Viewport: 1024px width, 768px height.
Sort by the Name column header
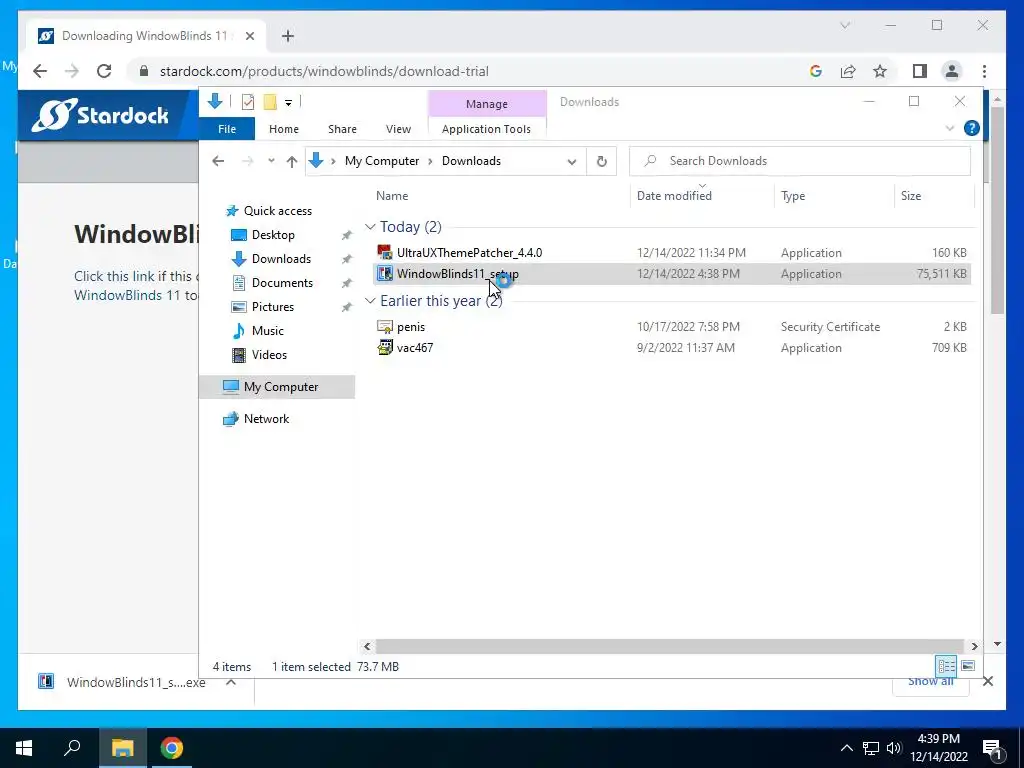pyautogui.click(x=392, y=195)
